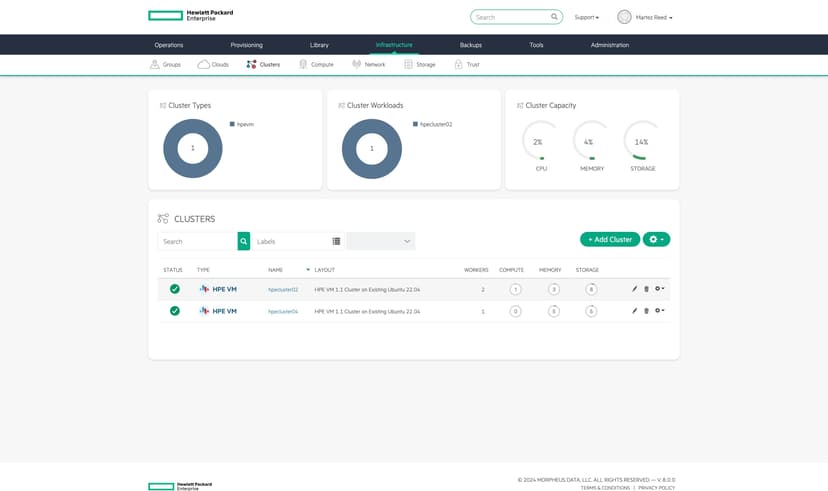Click the green search button in Clusters panel

point(243,241)
